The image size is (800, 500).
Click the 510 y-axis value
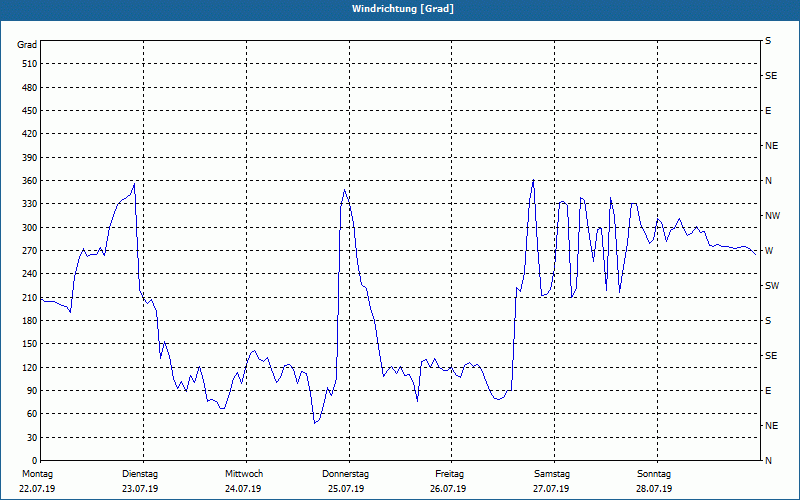pos(30,64)
